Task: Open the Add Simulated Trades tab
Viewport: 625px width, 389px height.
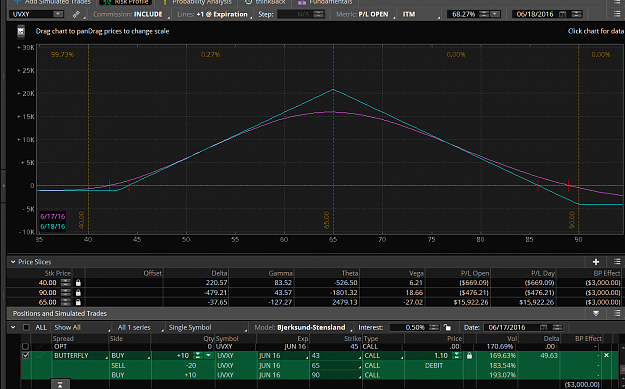Action: (x=52, y=2)
